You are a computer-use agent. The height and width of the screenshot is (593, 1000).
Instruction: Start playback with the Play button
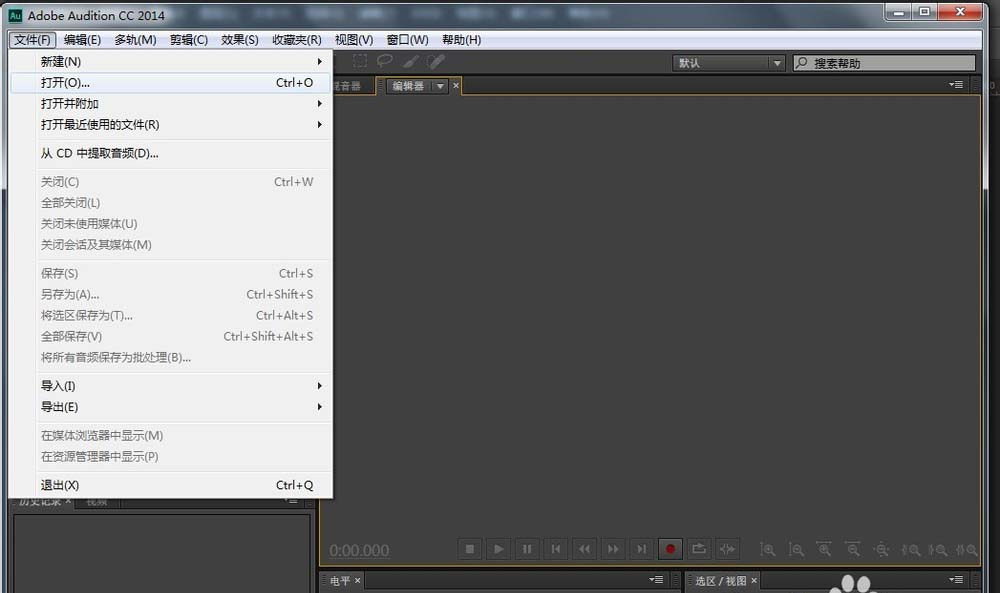tap(498, 549)
